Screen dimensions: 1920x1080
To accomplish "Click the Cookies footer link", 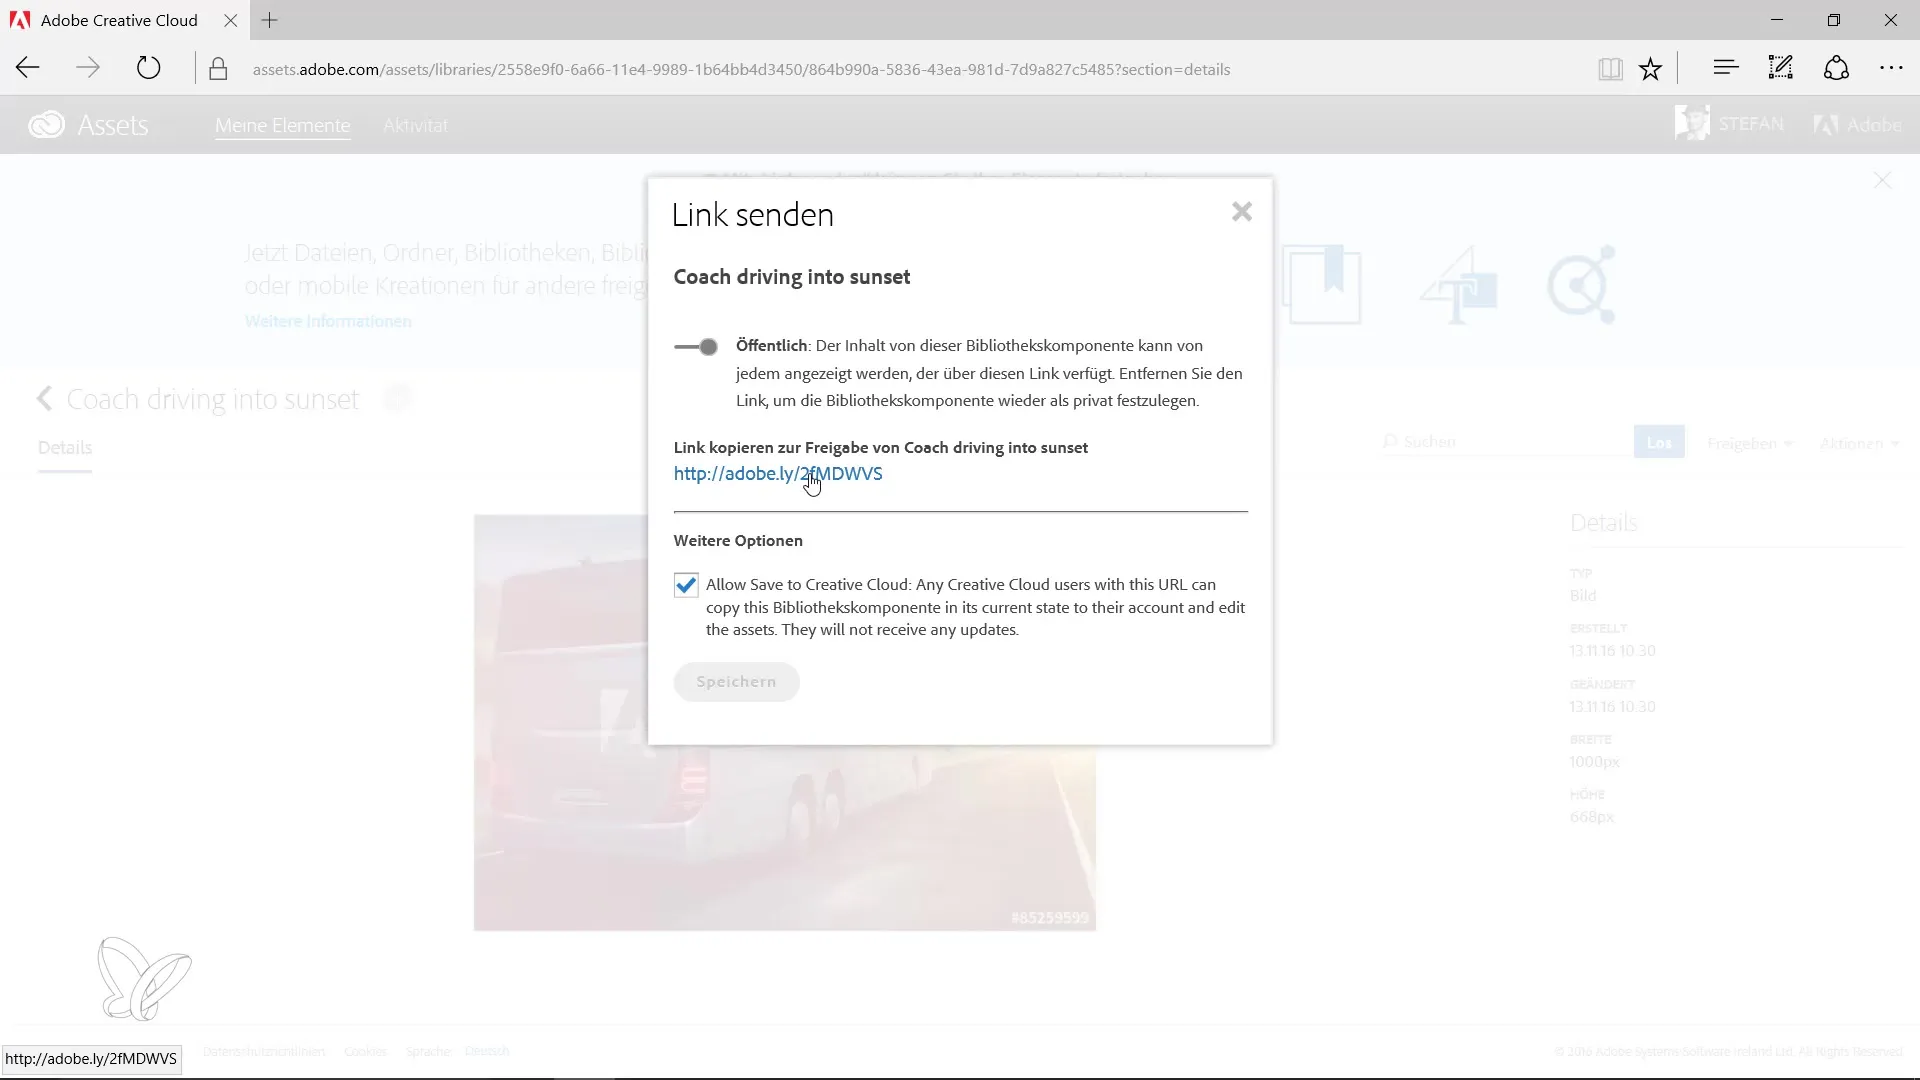I will click(x=365, y=1051).
